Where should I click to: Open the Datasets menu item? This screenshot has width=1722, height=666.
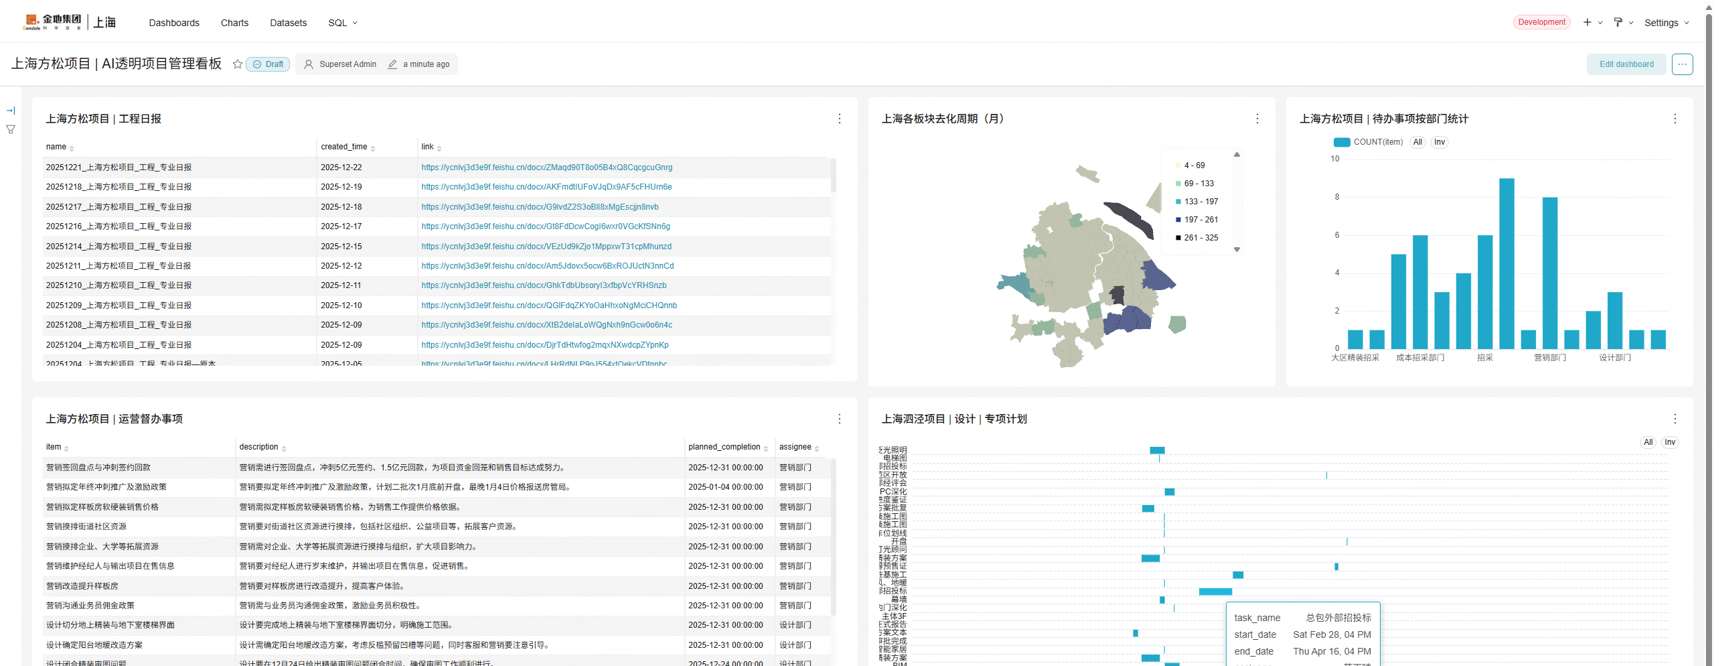tap(288, 23)
